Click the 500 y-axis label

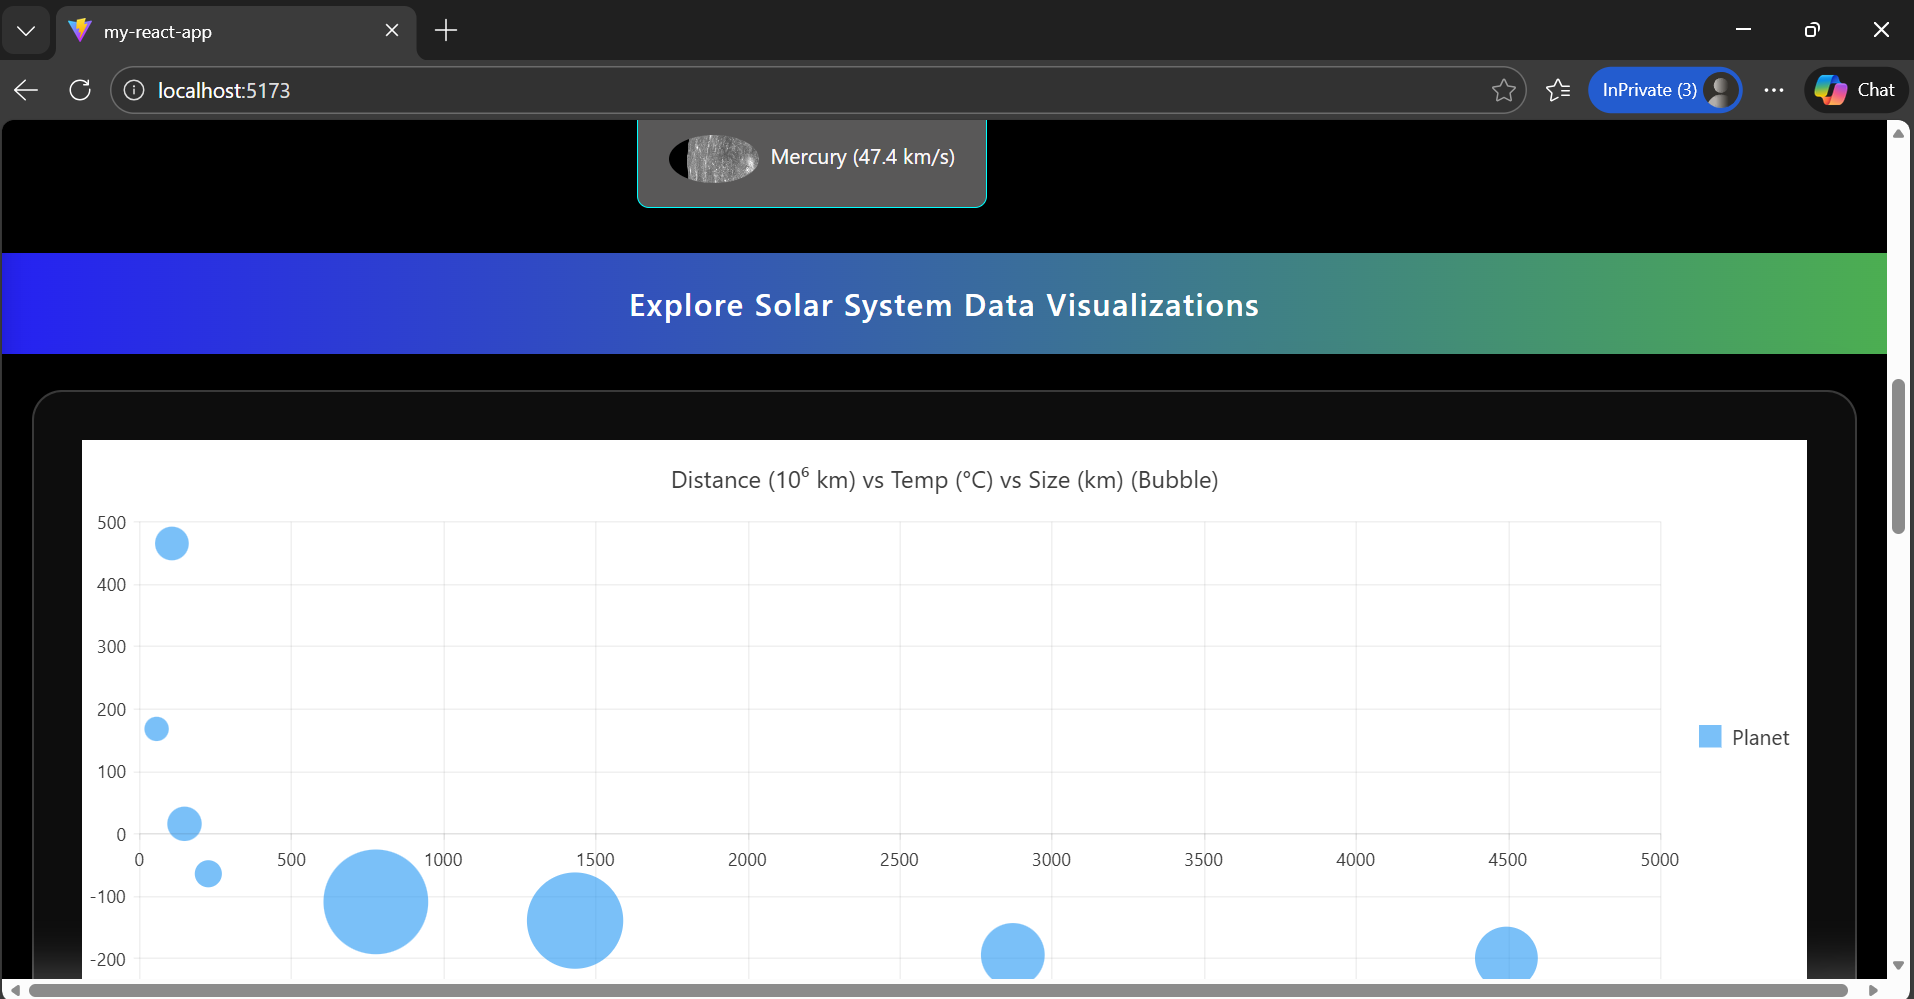pyautogui.click(x=112, y=523)
